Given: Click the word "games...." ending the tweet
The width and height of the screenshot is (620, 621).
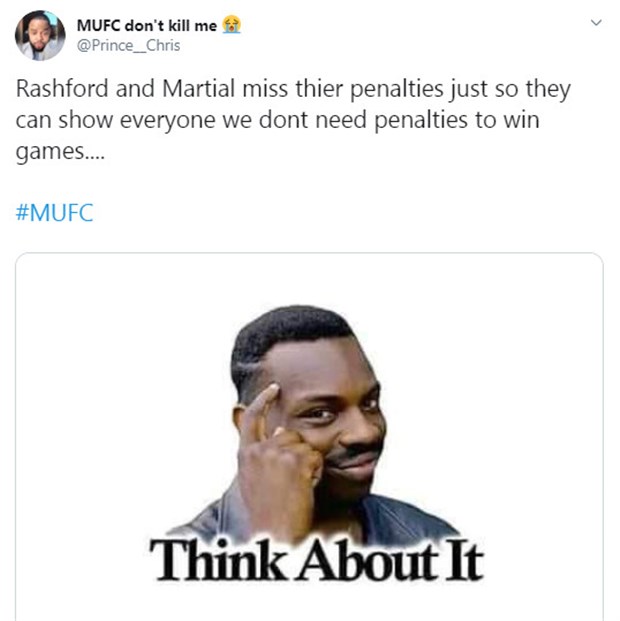Looking at the screenshot, I should (x=60, y=152).
